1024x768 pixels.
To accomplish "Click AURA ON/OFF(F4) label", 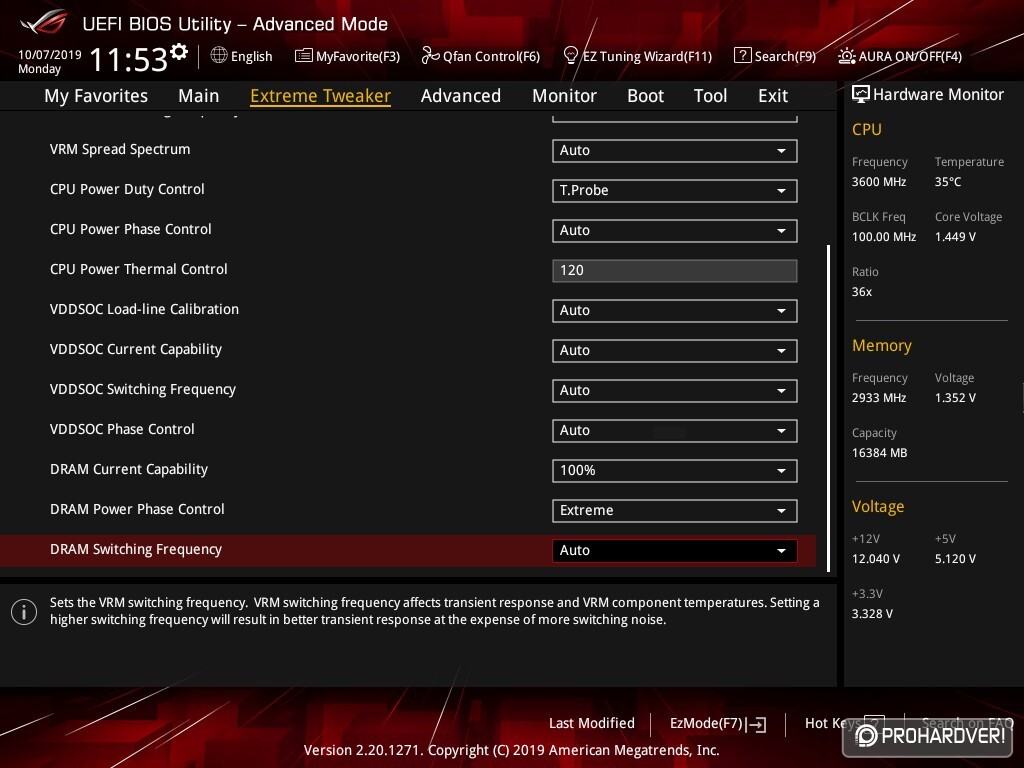I will 910,56.
